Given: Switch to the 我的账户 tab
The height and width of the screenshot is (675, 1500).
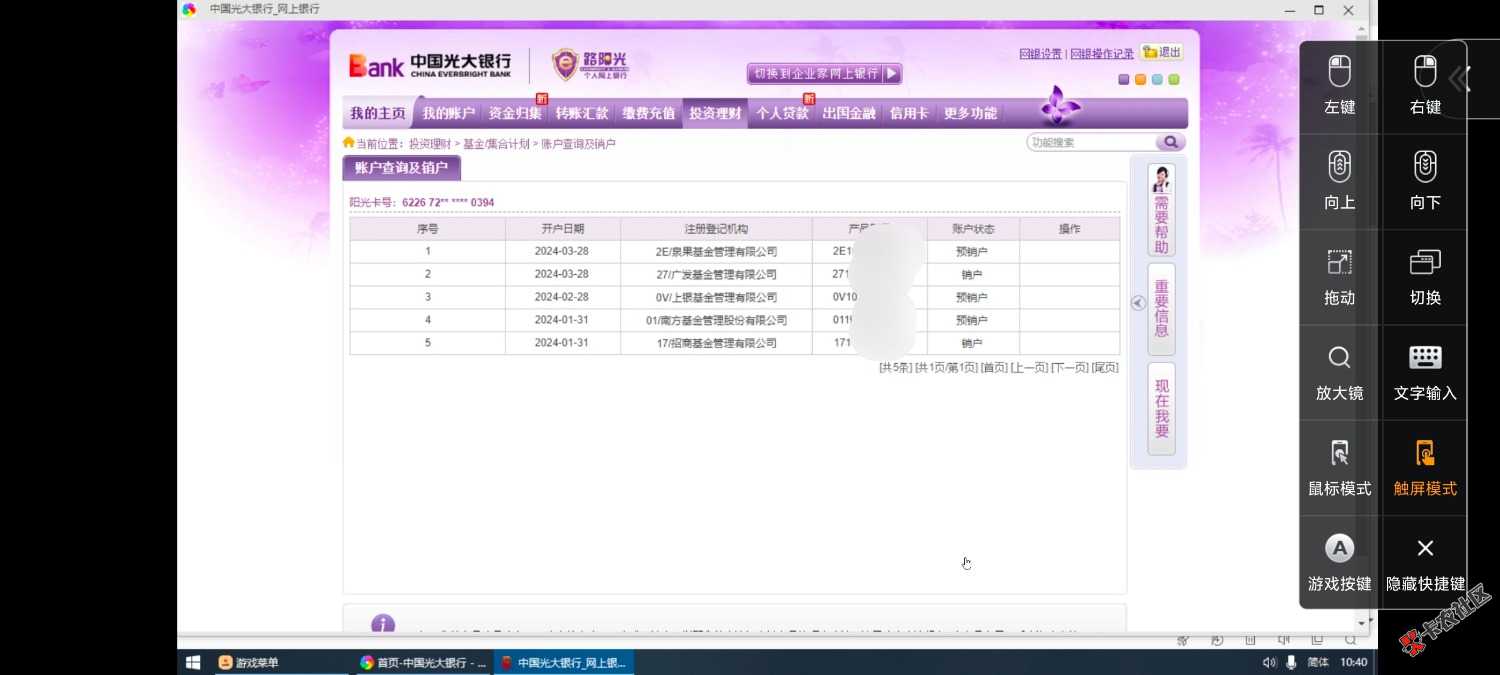Looking at the screenshot, I should [448, 113].
